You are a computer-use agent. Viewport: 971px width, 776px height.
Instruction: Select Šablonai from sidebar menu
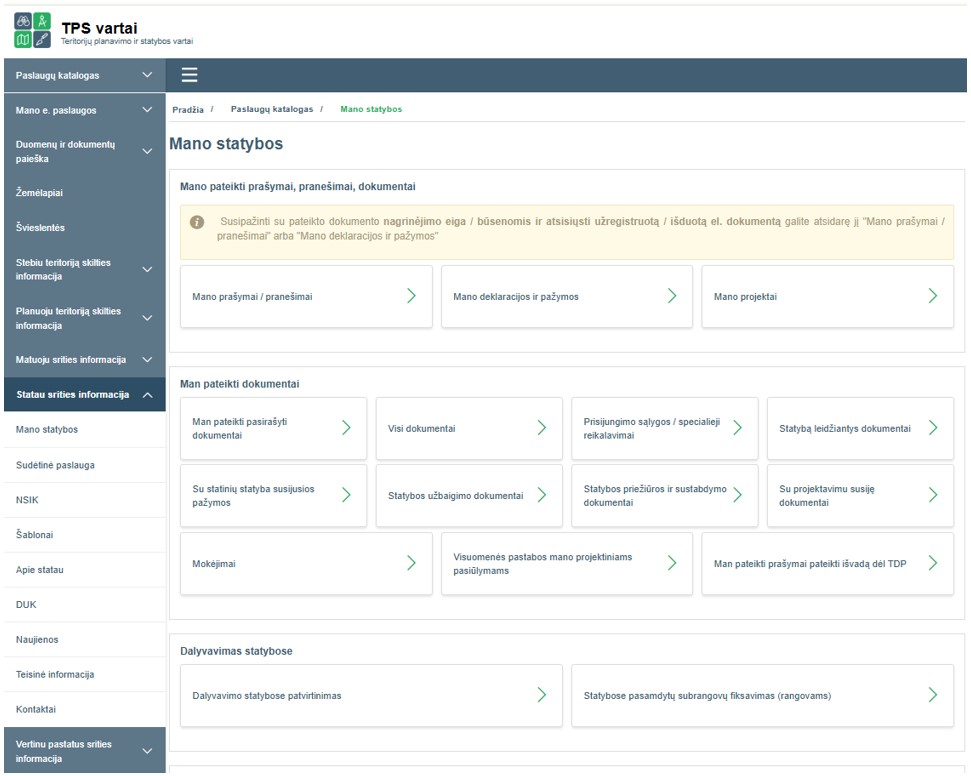click(35, 535)
